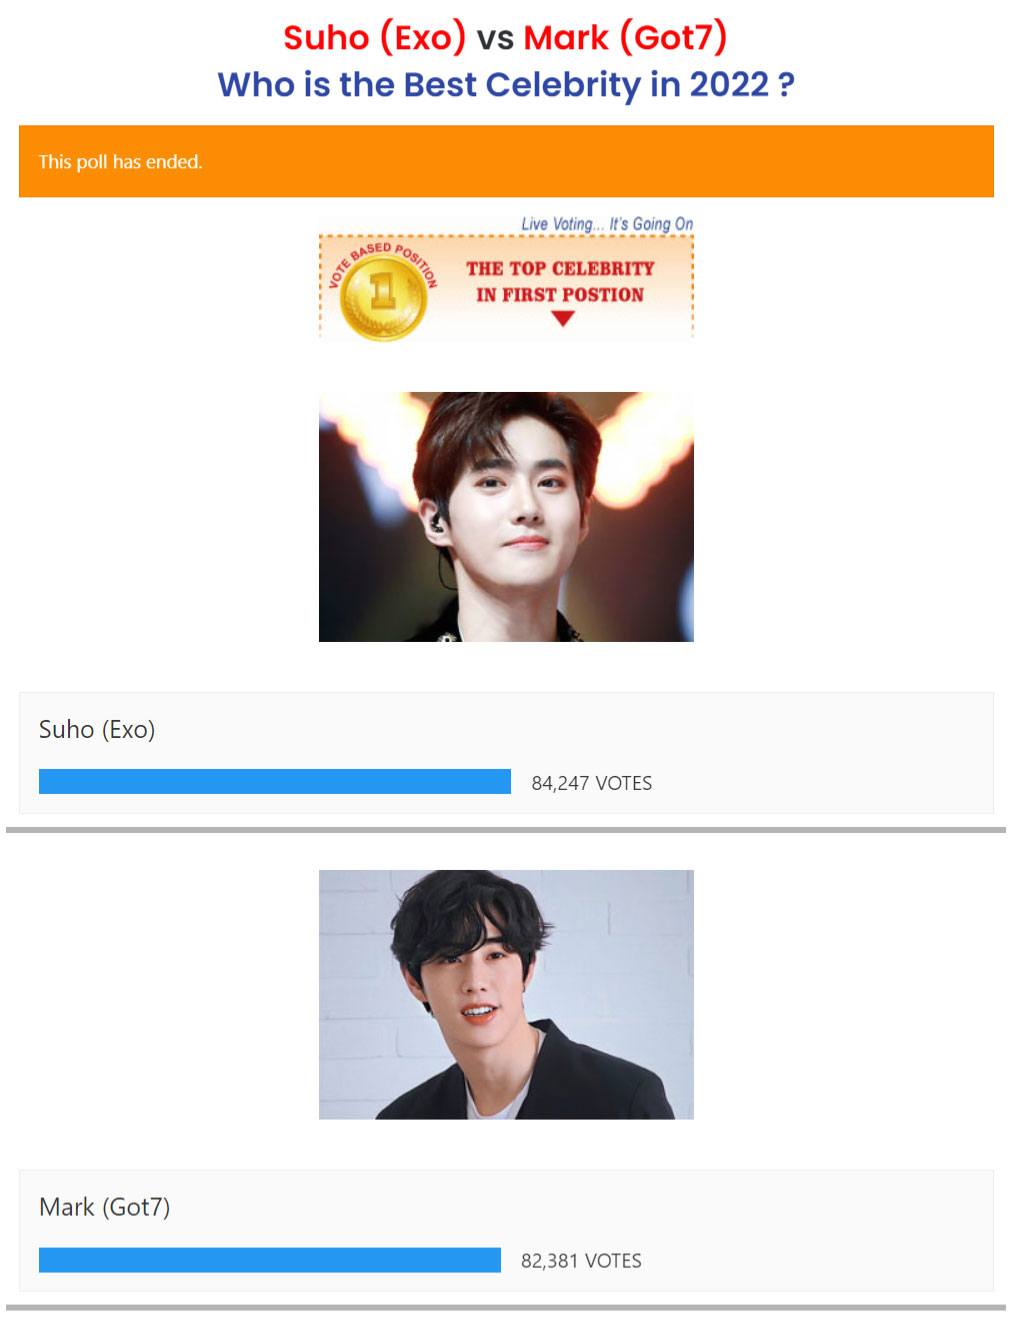
Task: Open Suho's photo thumbnail
Action: point(506,517)
